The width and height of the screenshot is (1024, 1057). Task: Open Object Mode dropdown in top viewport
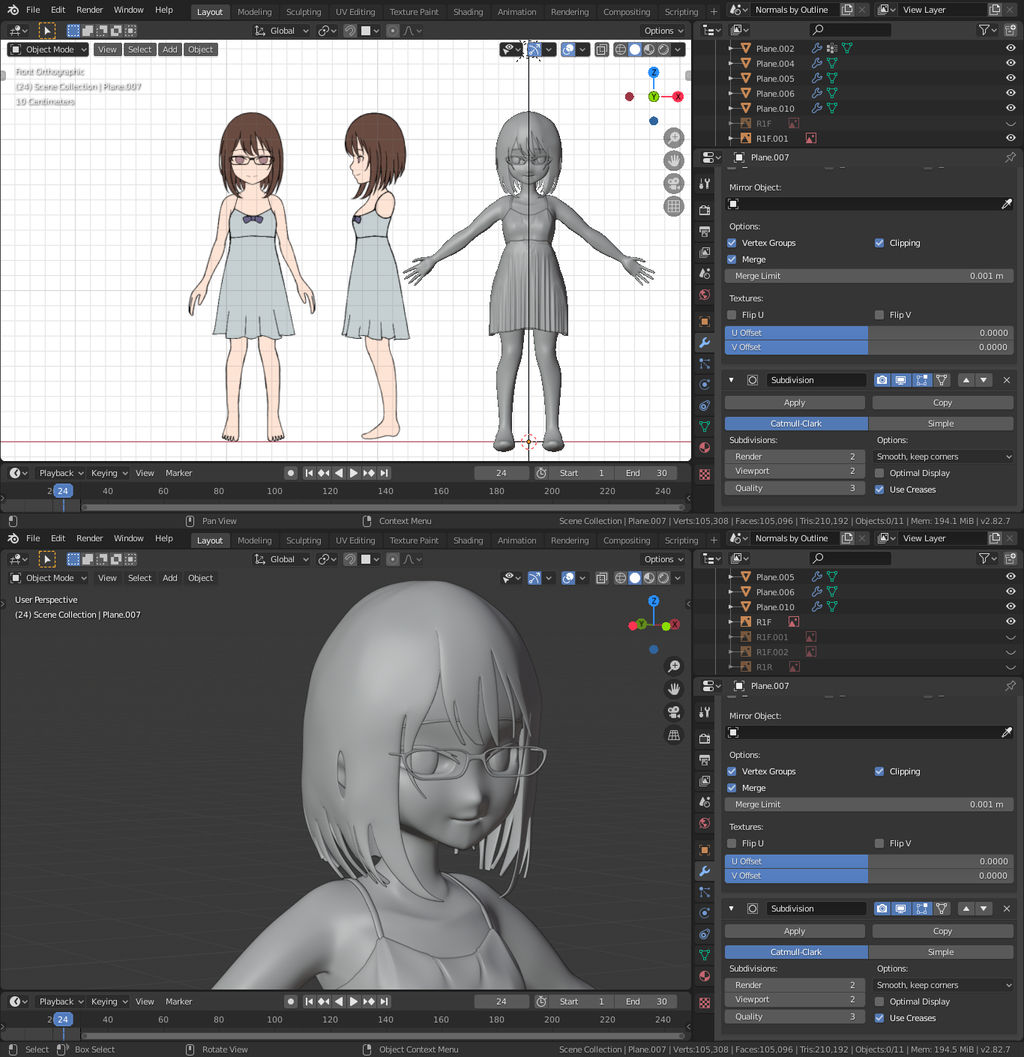48,49
